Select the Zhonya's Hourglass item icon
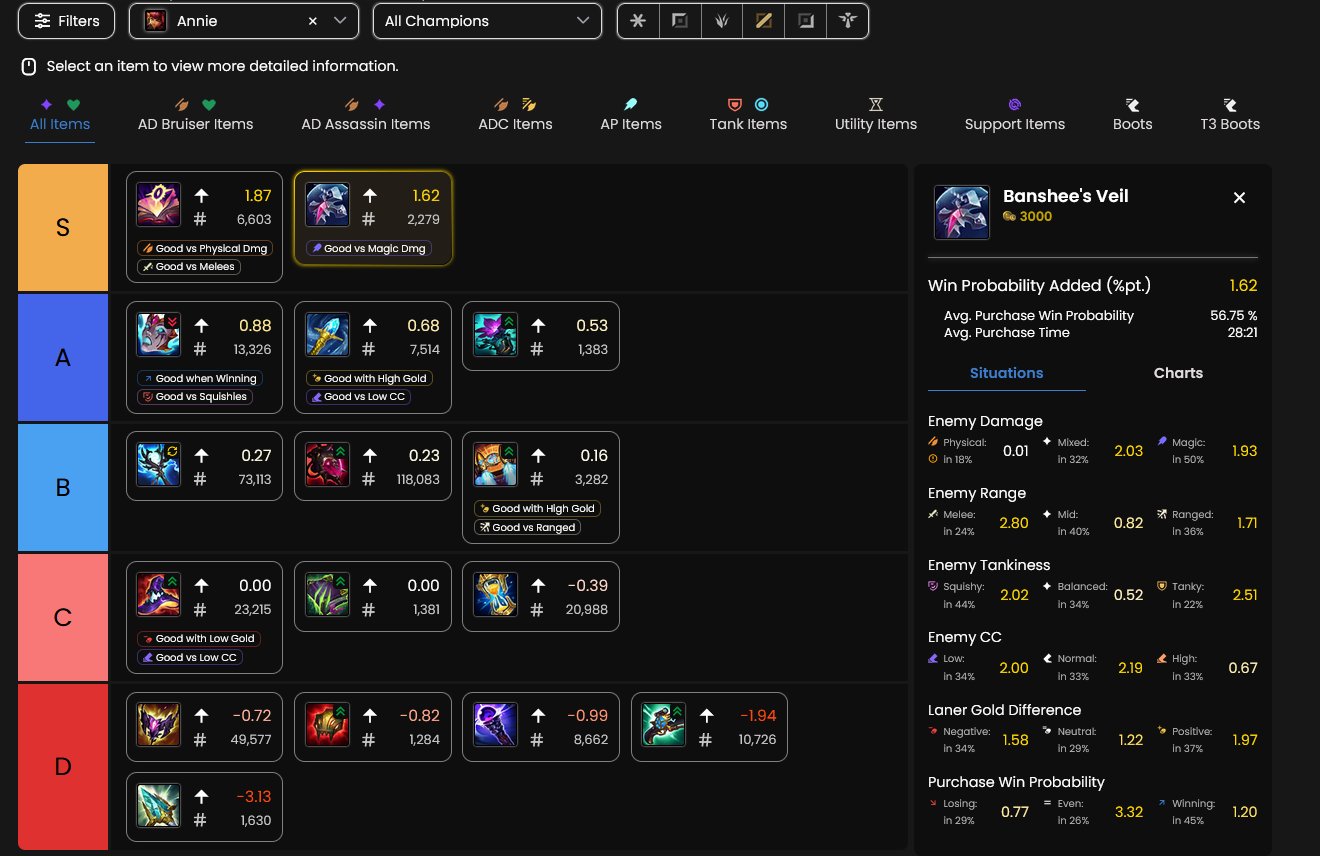This screenshot has height=856, width=1320. pyautogui.click(x=495, y=594)
